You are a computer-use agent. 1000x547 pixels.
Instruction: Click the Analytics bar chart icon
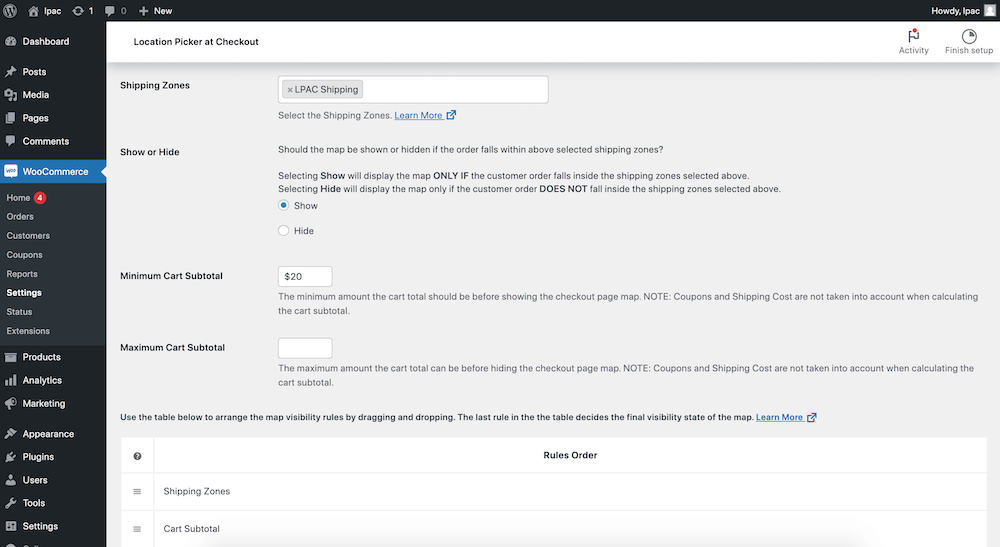pos(10,380)
